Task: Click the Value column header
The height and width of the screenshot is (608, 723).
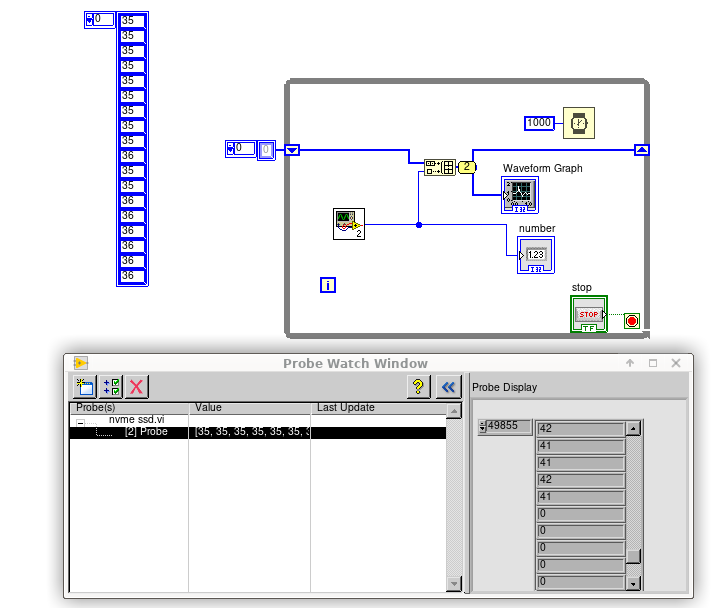Action: coord(249,408)
